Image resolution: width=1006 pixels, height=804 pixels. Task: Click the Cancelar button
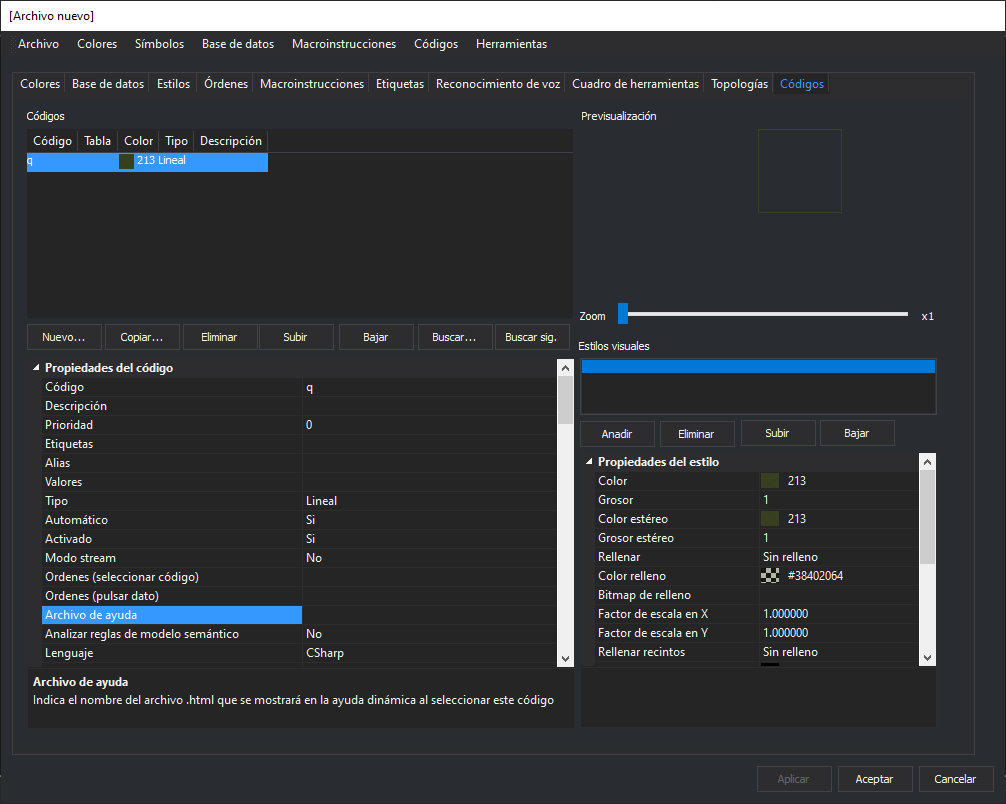955,779
